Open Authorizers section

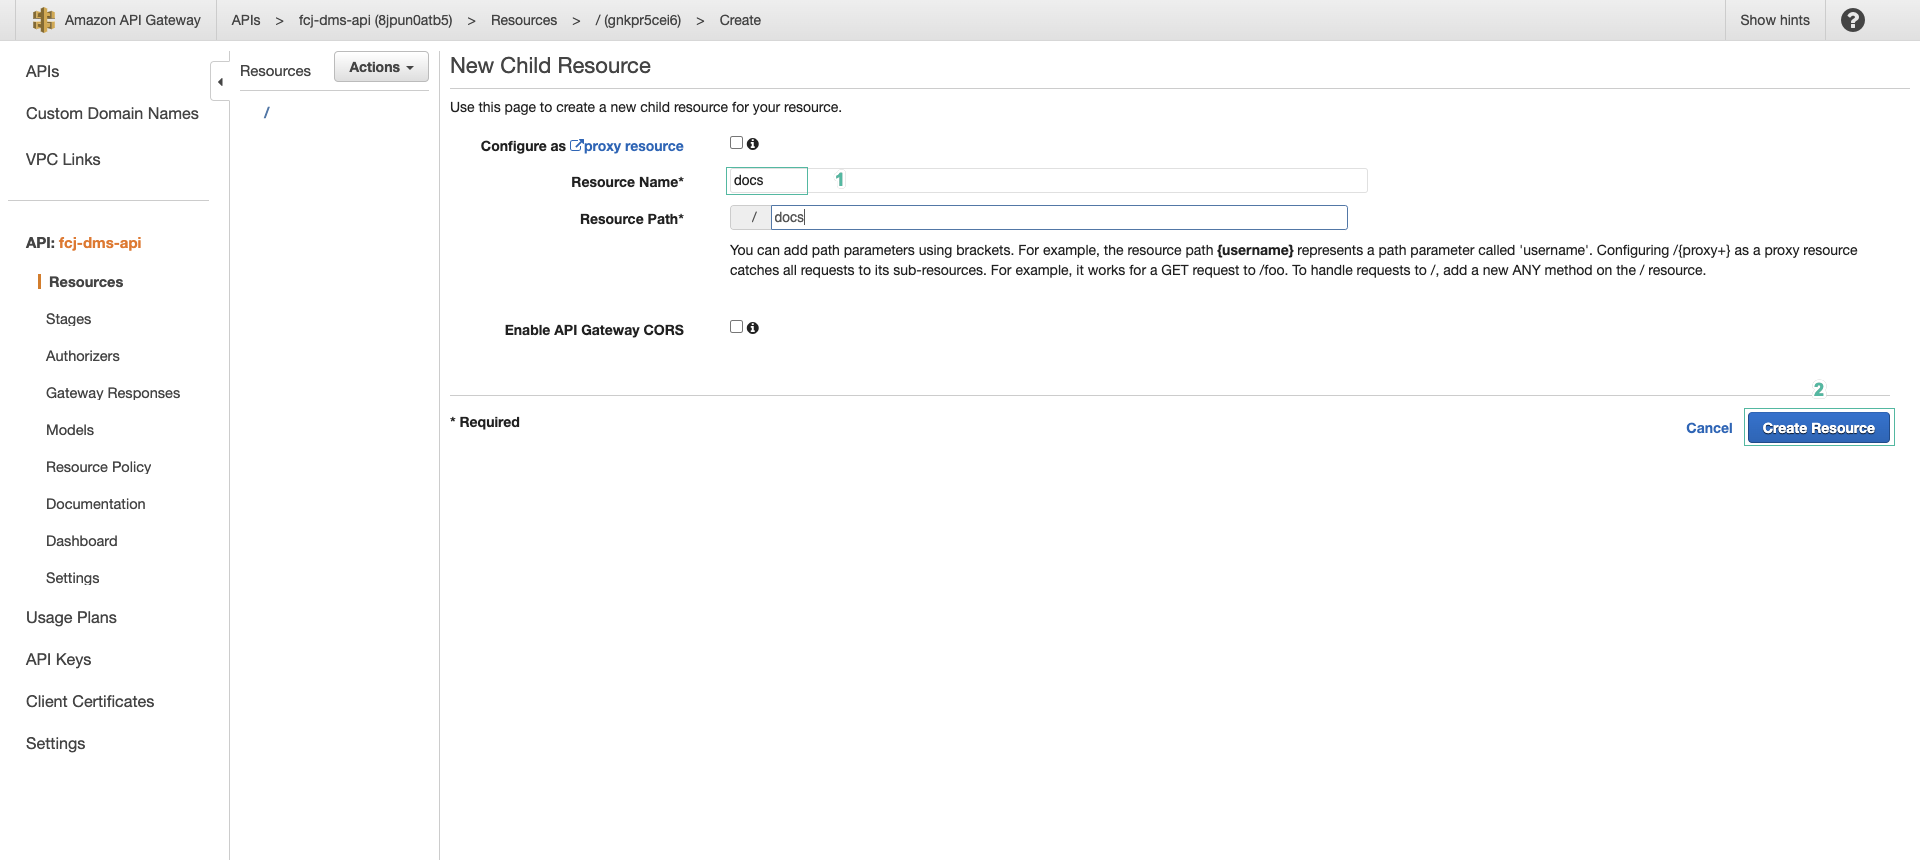coord(83,356)
